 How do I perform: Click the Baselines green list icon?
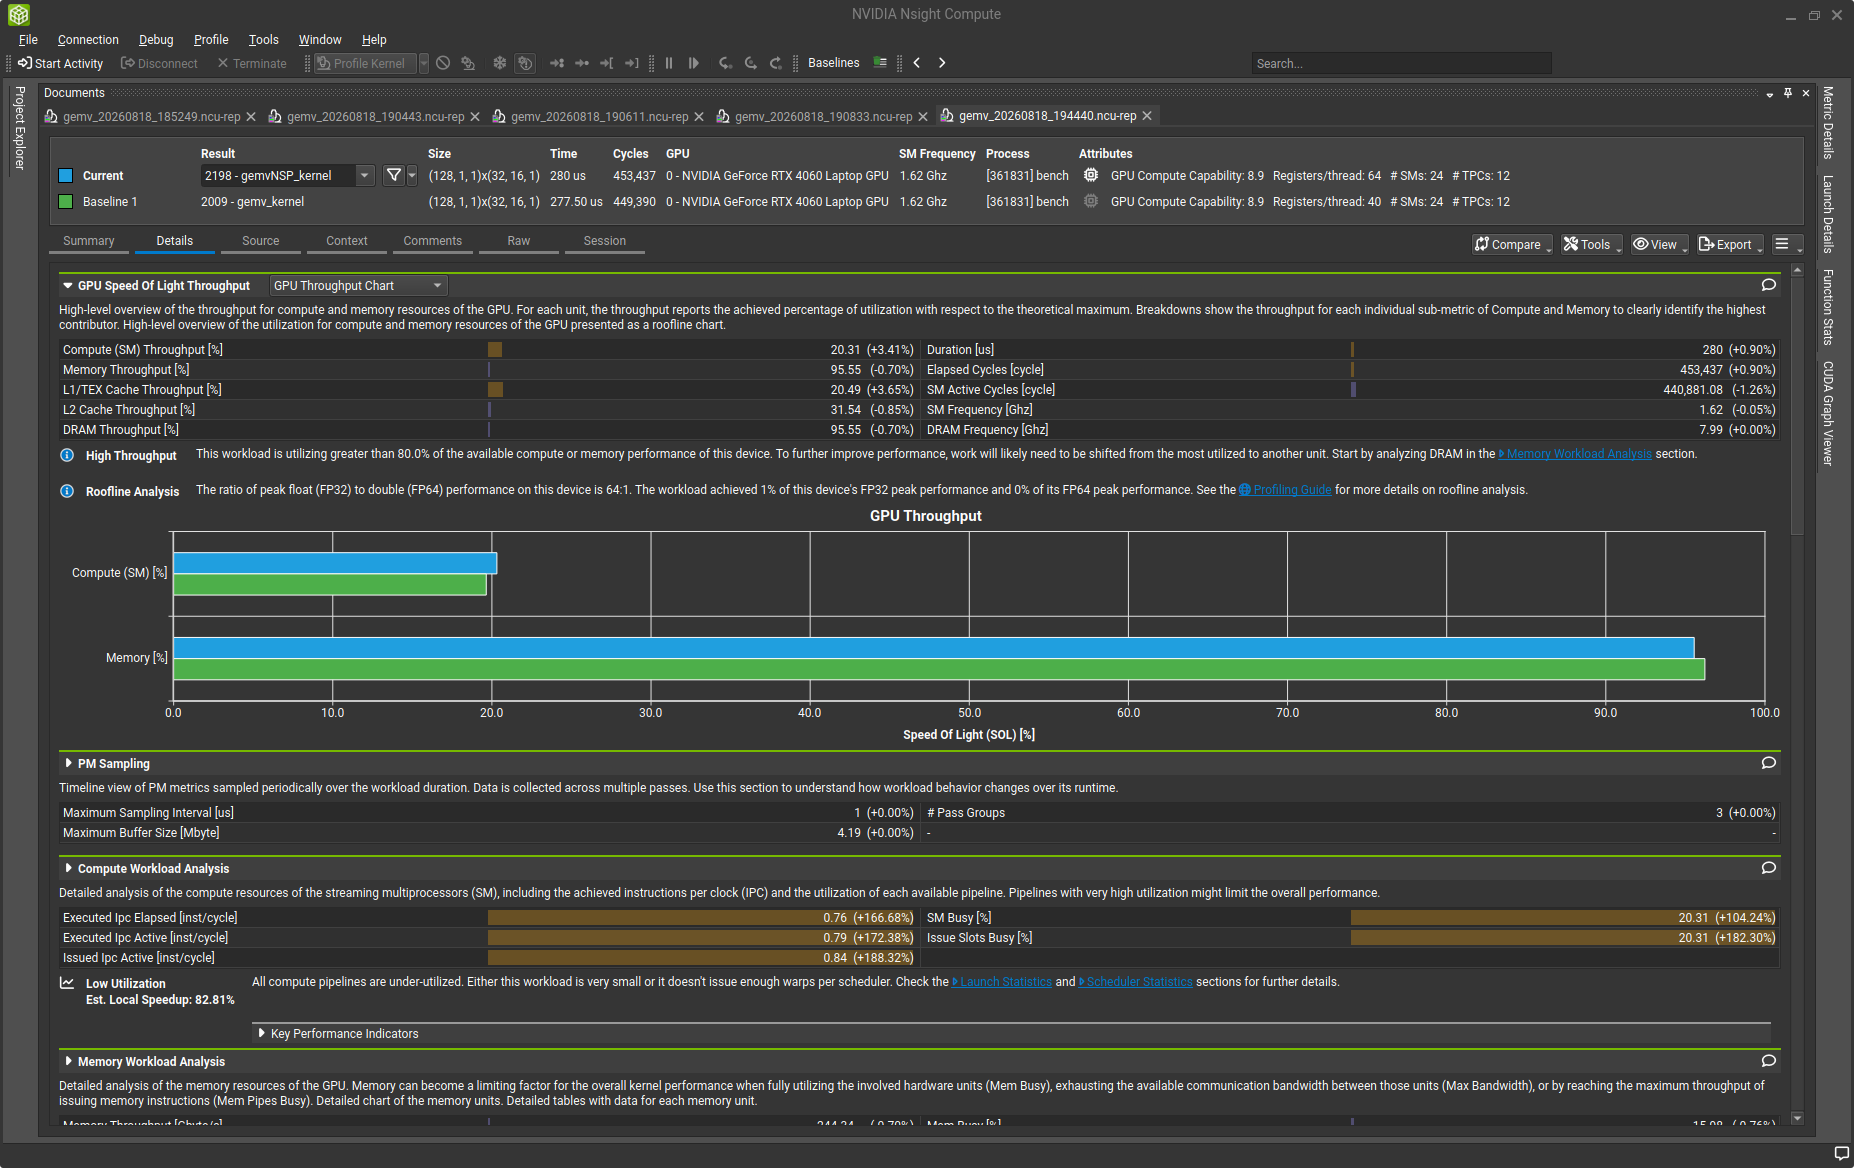880,62
